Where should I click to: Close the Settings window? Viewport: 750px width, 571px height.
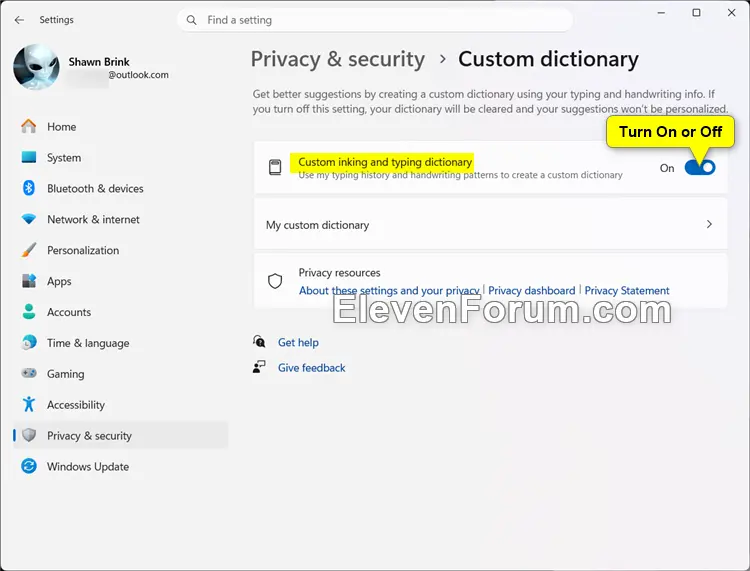pyautogui.click(x=731, y=13)
